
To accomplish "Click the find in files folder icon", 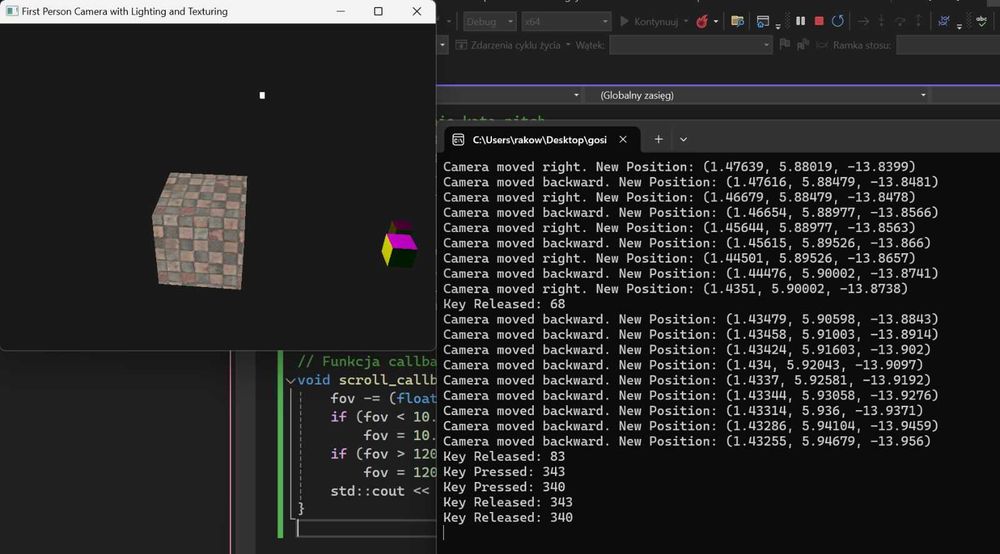I will coord(737,21).
